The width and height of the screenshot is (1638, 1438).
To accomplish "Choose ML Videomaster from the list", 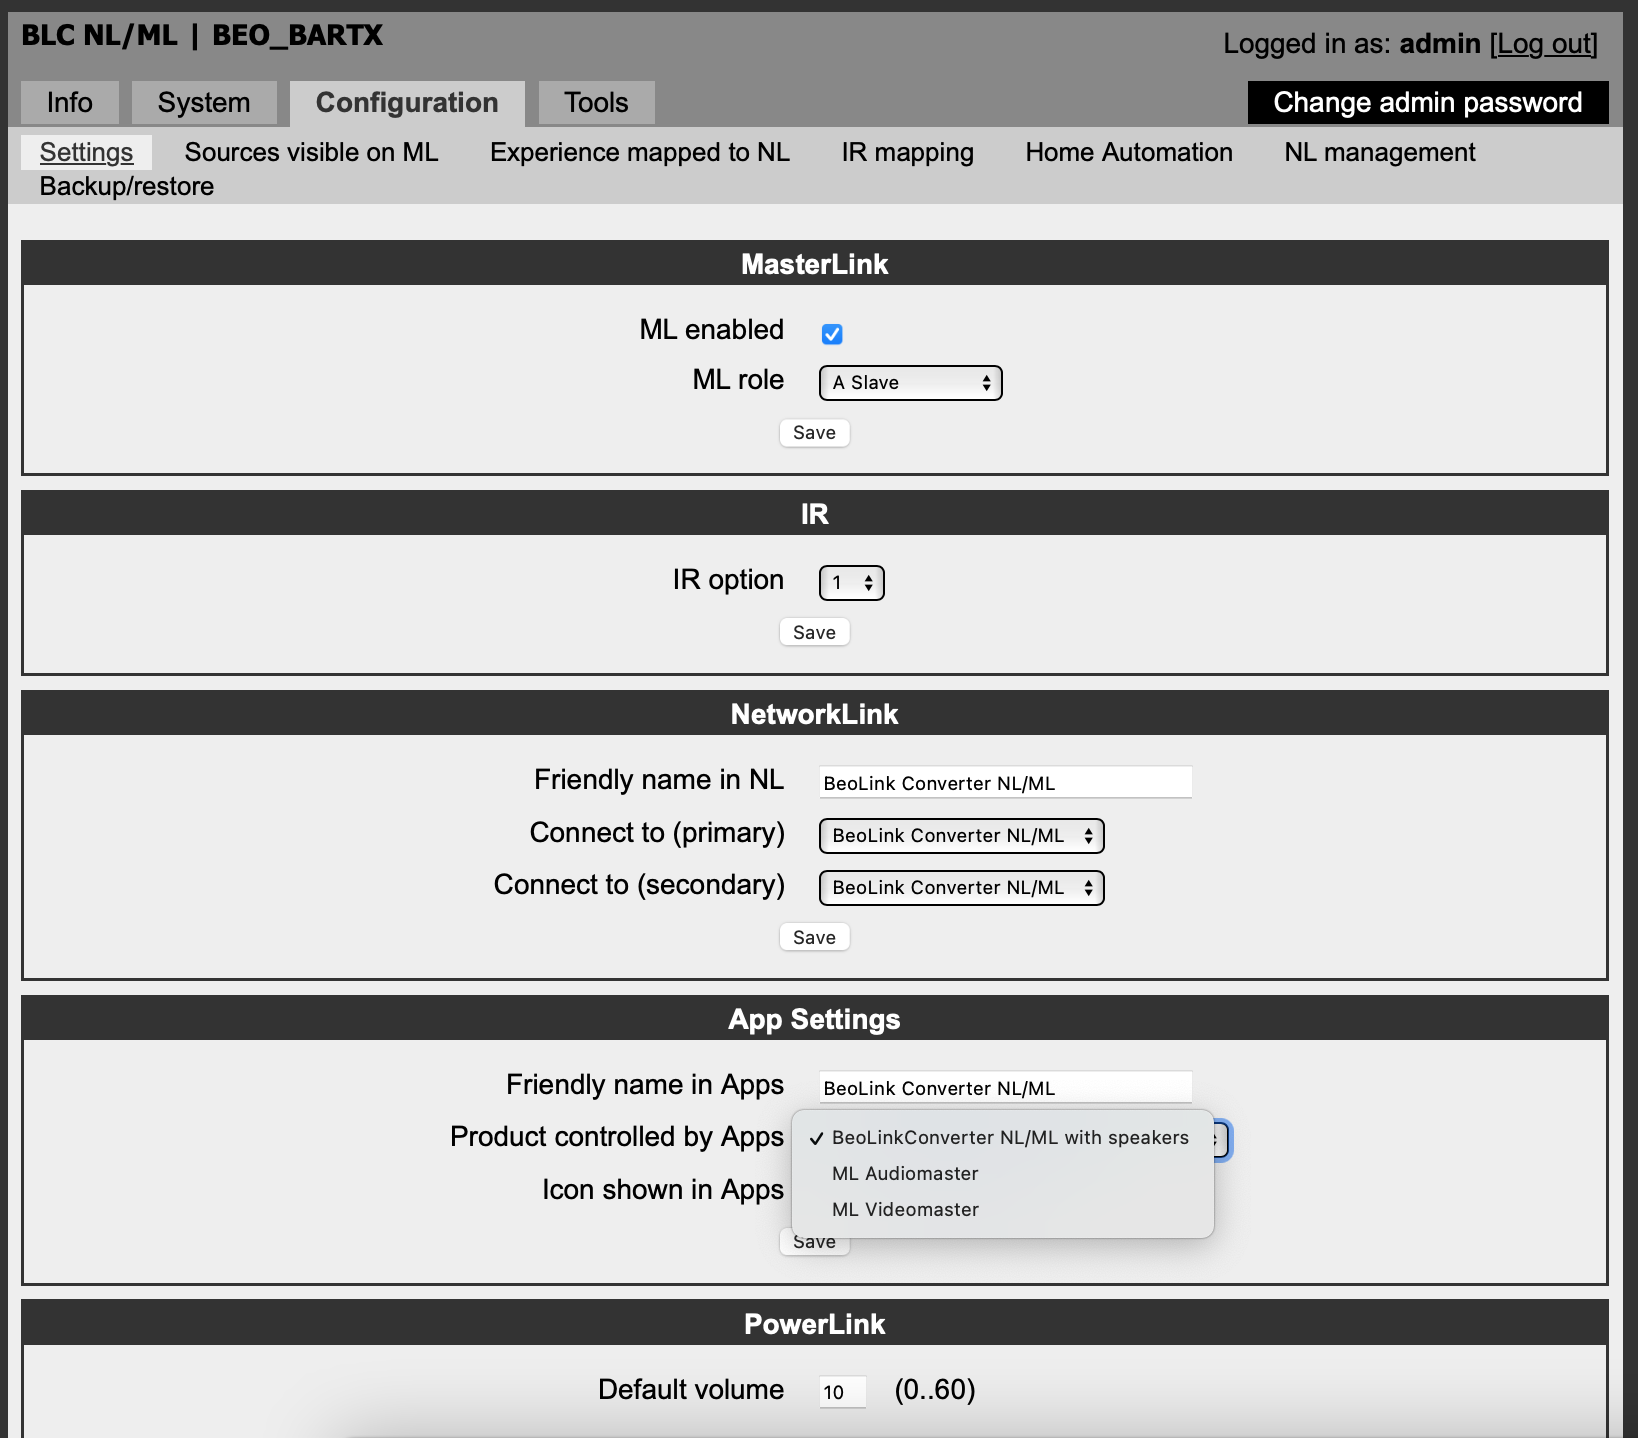I will click(x=1002, y=1209).
